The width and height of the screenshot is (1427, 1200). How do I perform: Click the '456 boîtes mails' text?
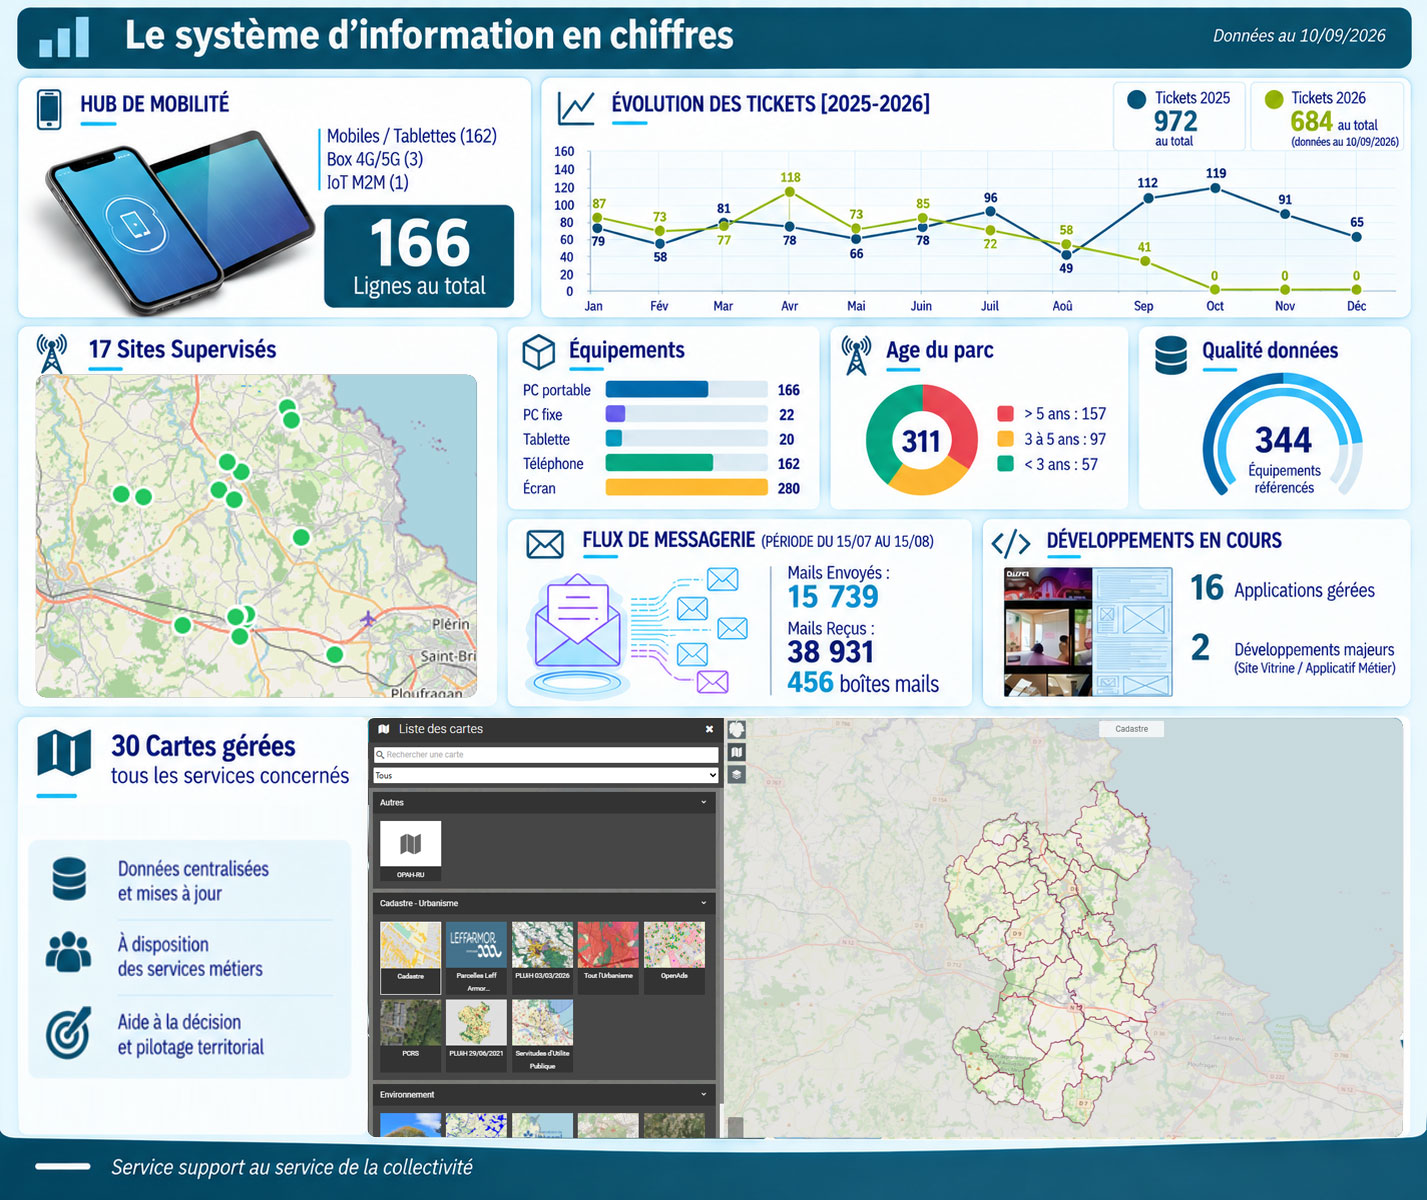(863, 683)
